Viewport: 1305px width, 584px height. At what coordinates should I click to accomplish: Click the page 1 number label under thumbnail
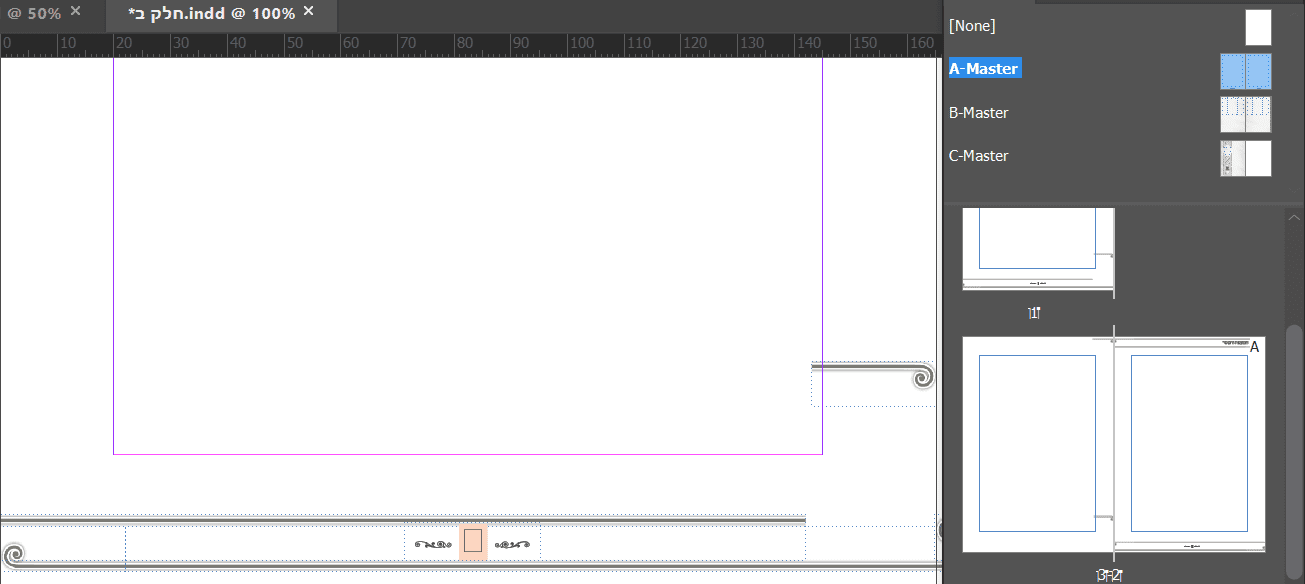point(1035,313)
